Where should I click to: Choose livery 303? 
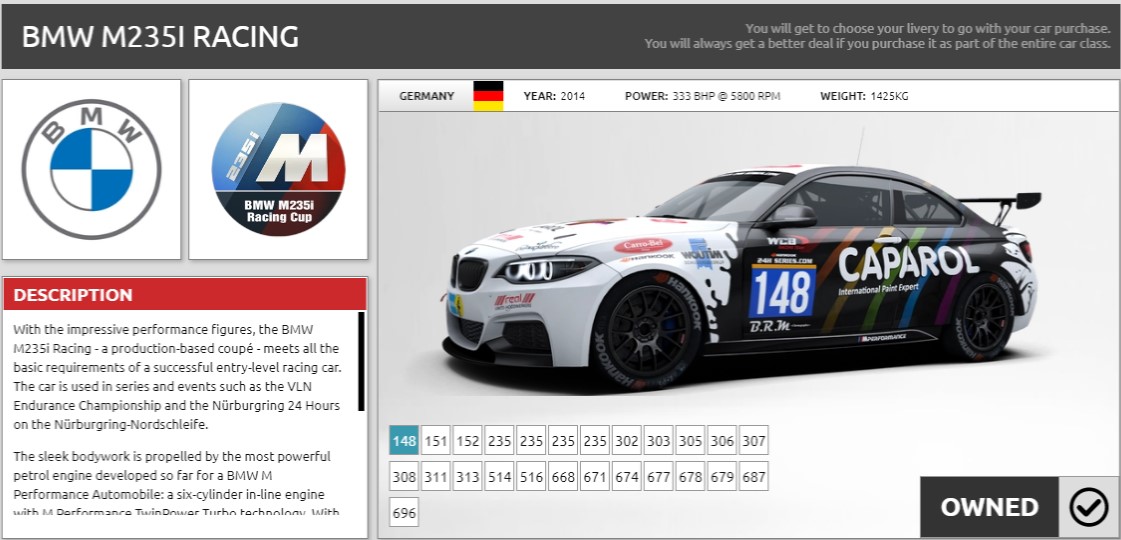coord(658,441)
